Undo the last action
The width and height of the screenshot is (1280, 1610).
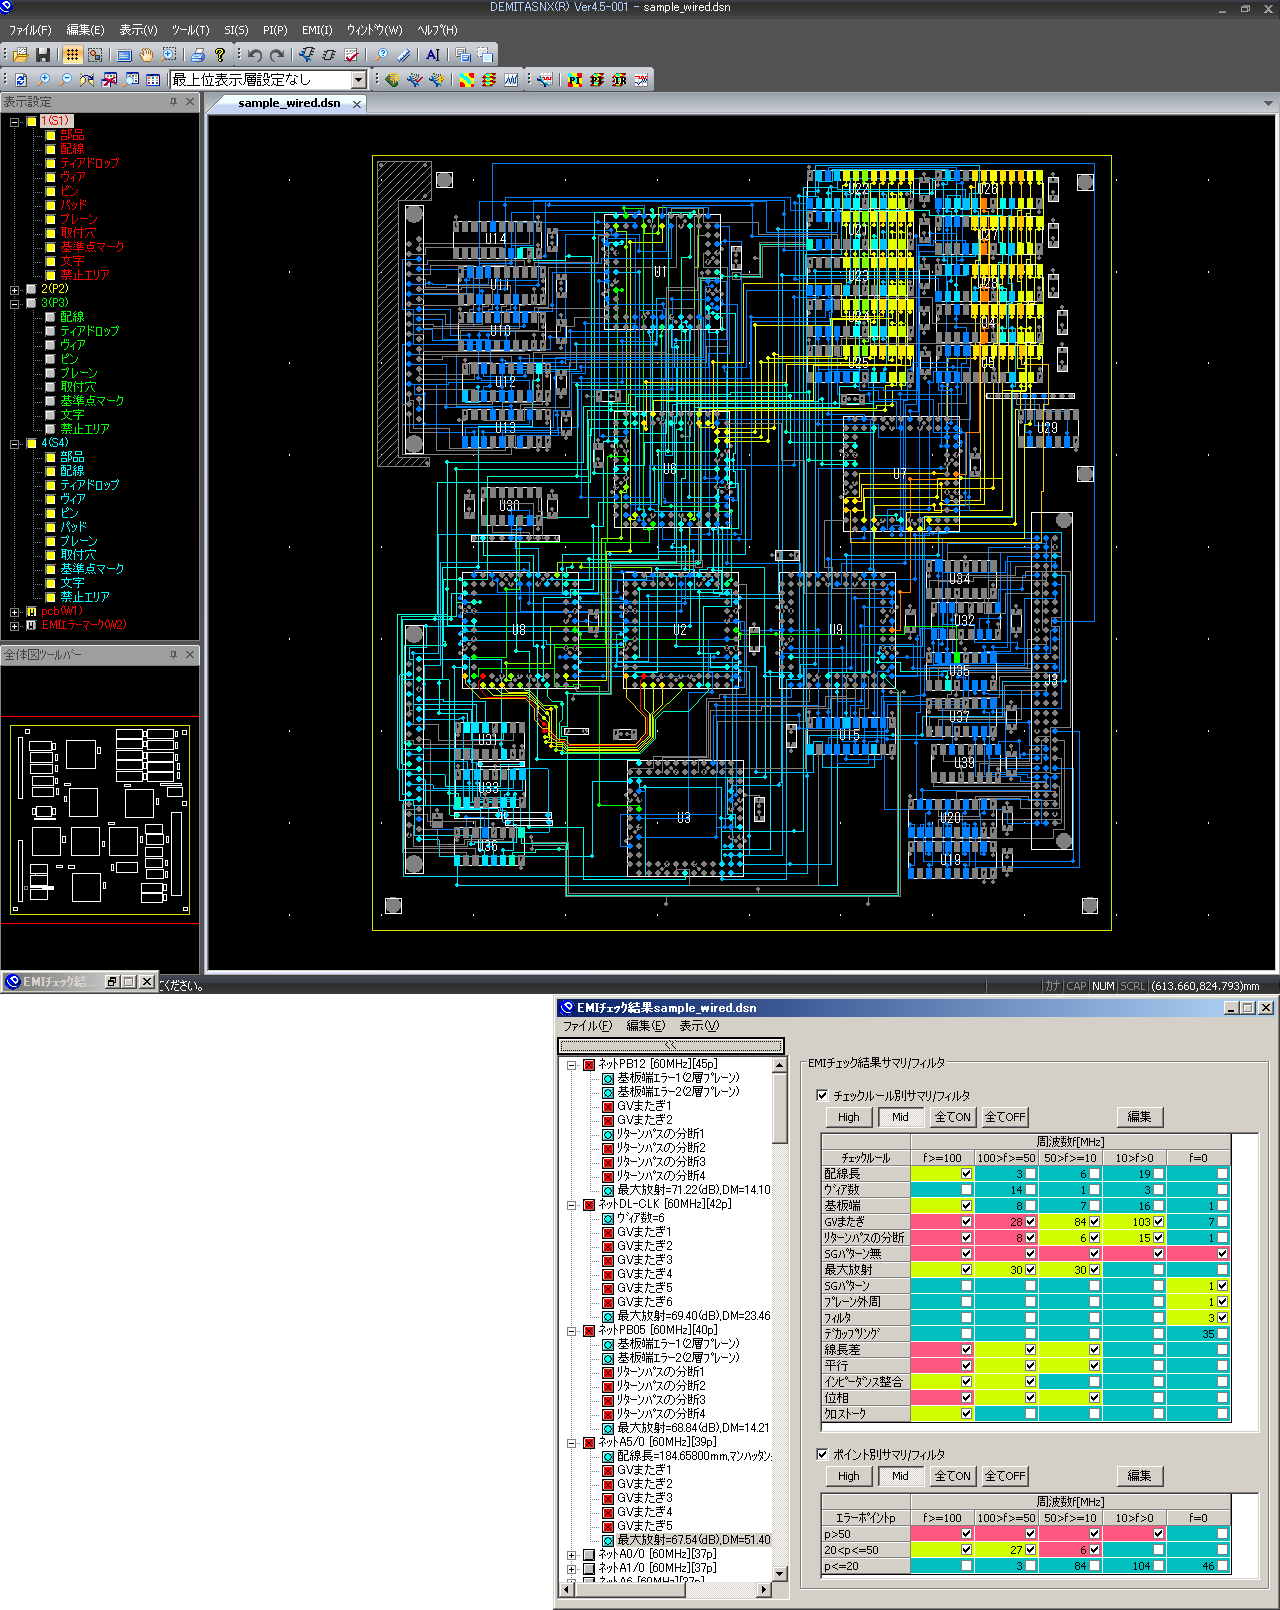click(x=255, y=55)
